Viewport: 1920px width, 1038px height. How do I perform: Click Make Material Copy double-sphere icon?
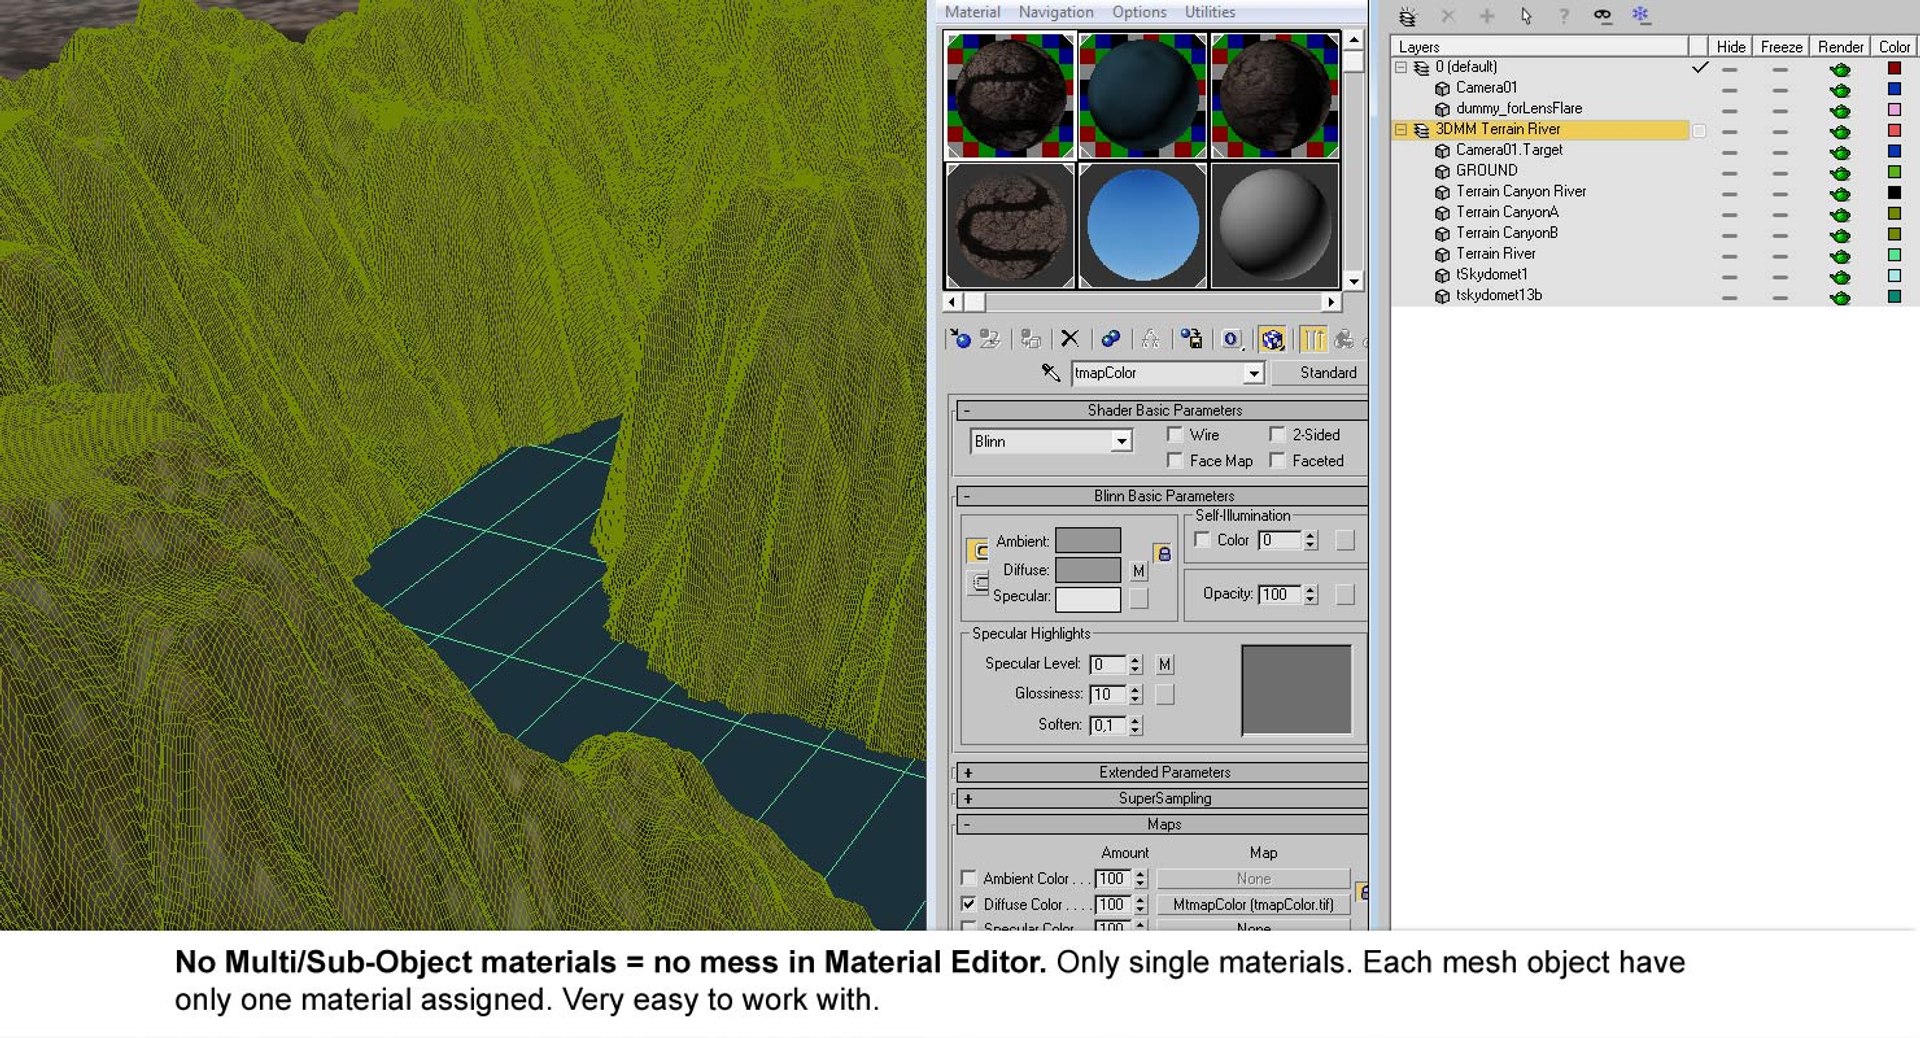click(x=1110, y=339)
